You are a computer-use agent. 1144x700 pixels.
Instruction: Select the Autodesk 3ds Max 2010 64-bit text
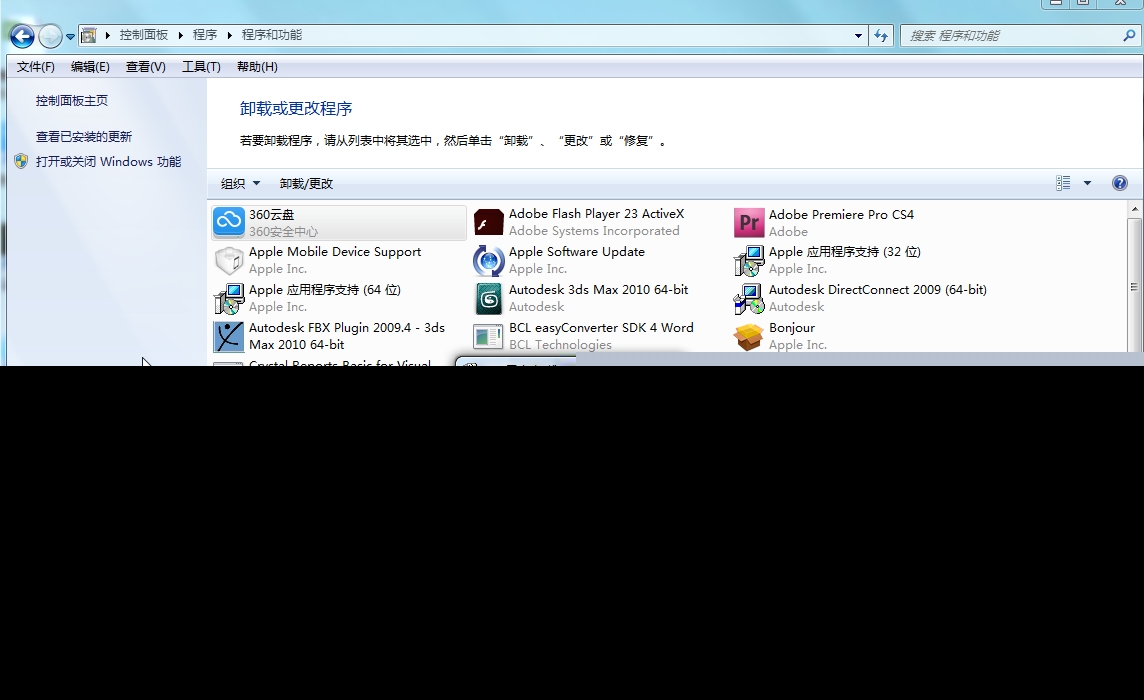[598, 290]
